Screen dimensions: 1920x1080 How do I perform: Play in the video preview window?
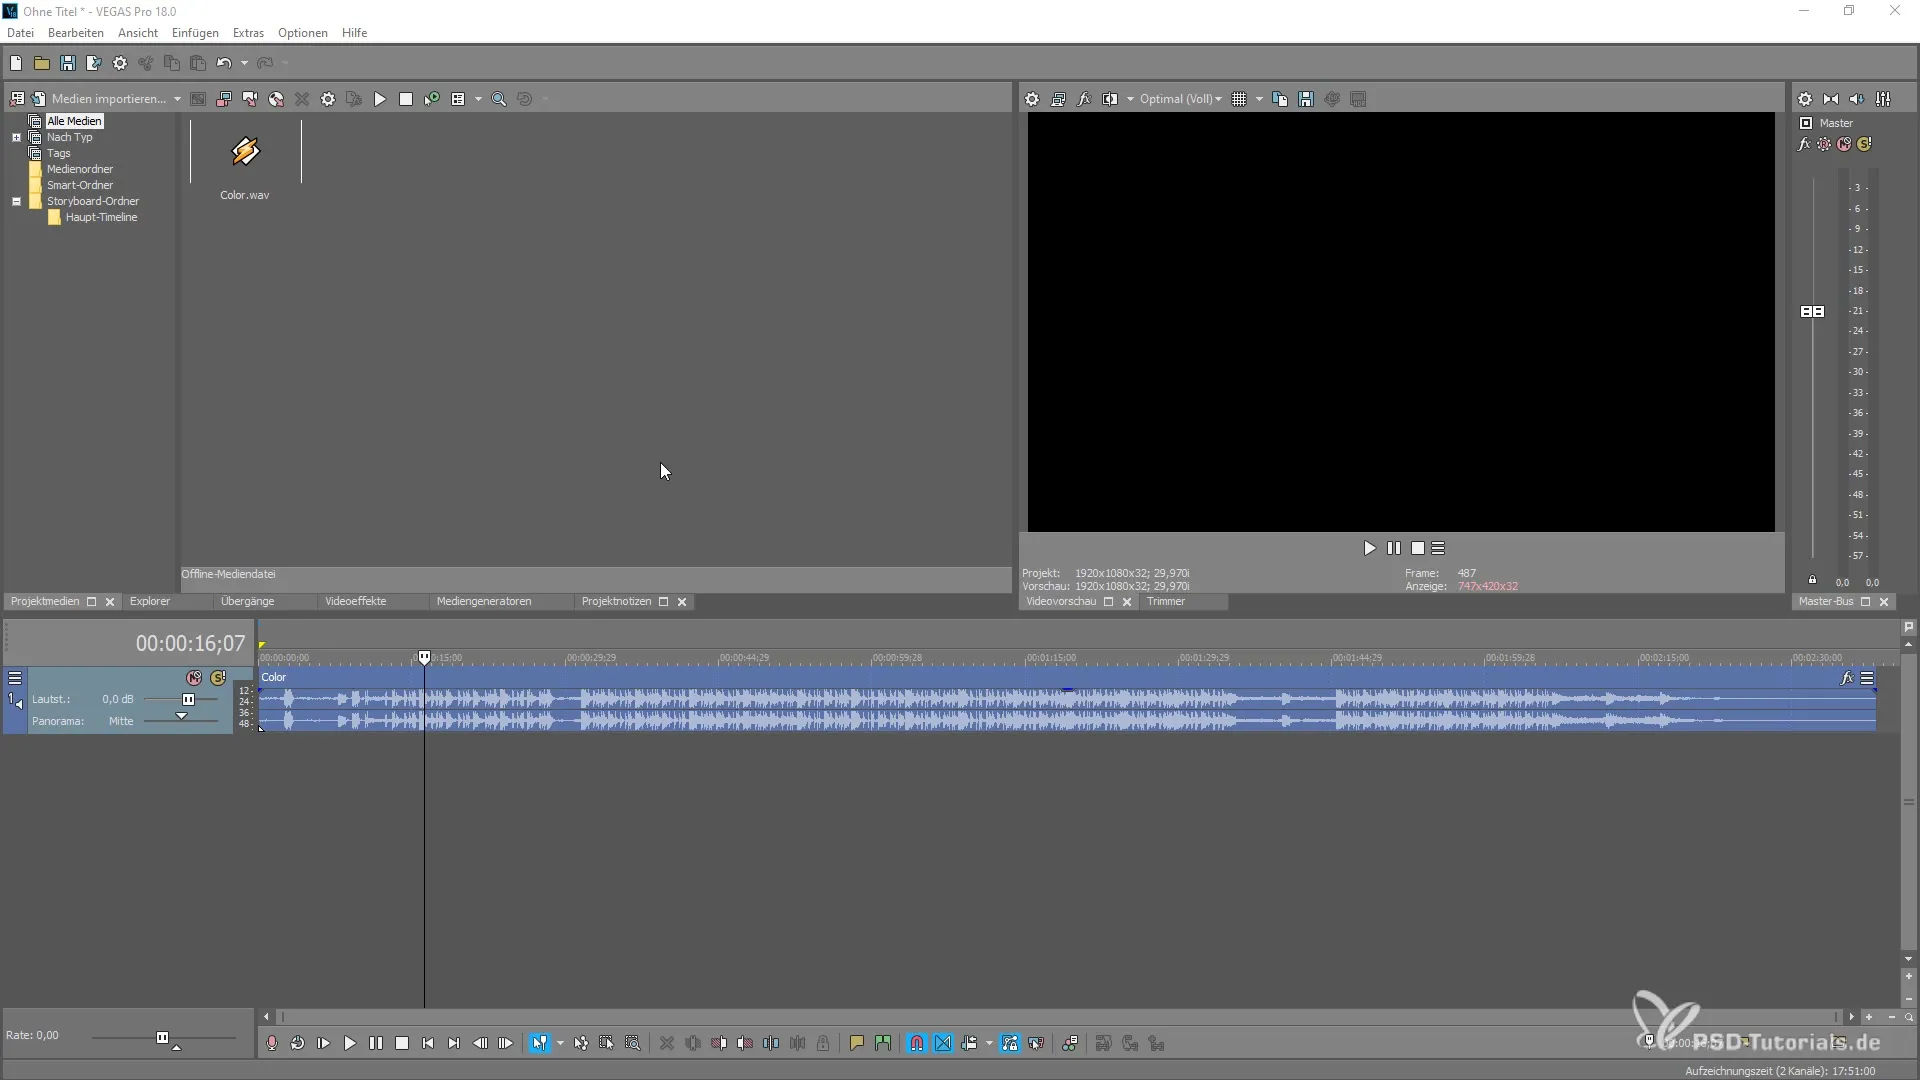[x=1369, y=548]
